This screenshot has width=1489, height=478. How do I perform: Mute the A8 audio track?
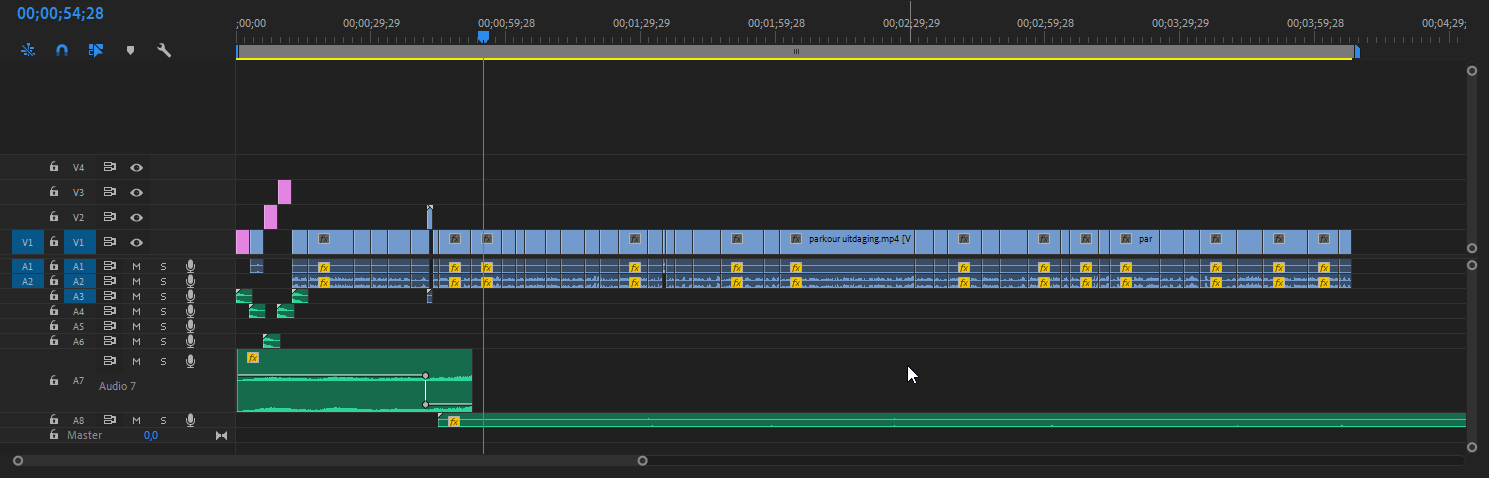click(x=137, y=421)
